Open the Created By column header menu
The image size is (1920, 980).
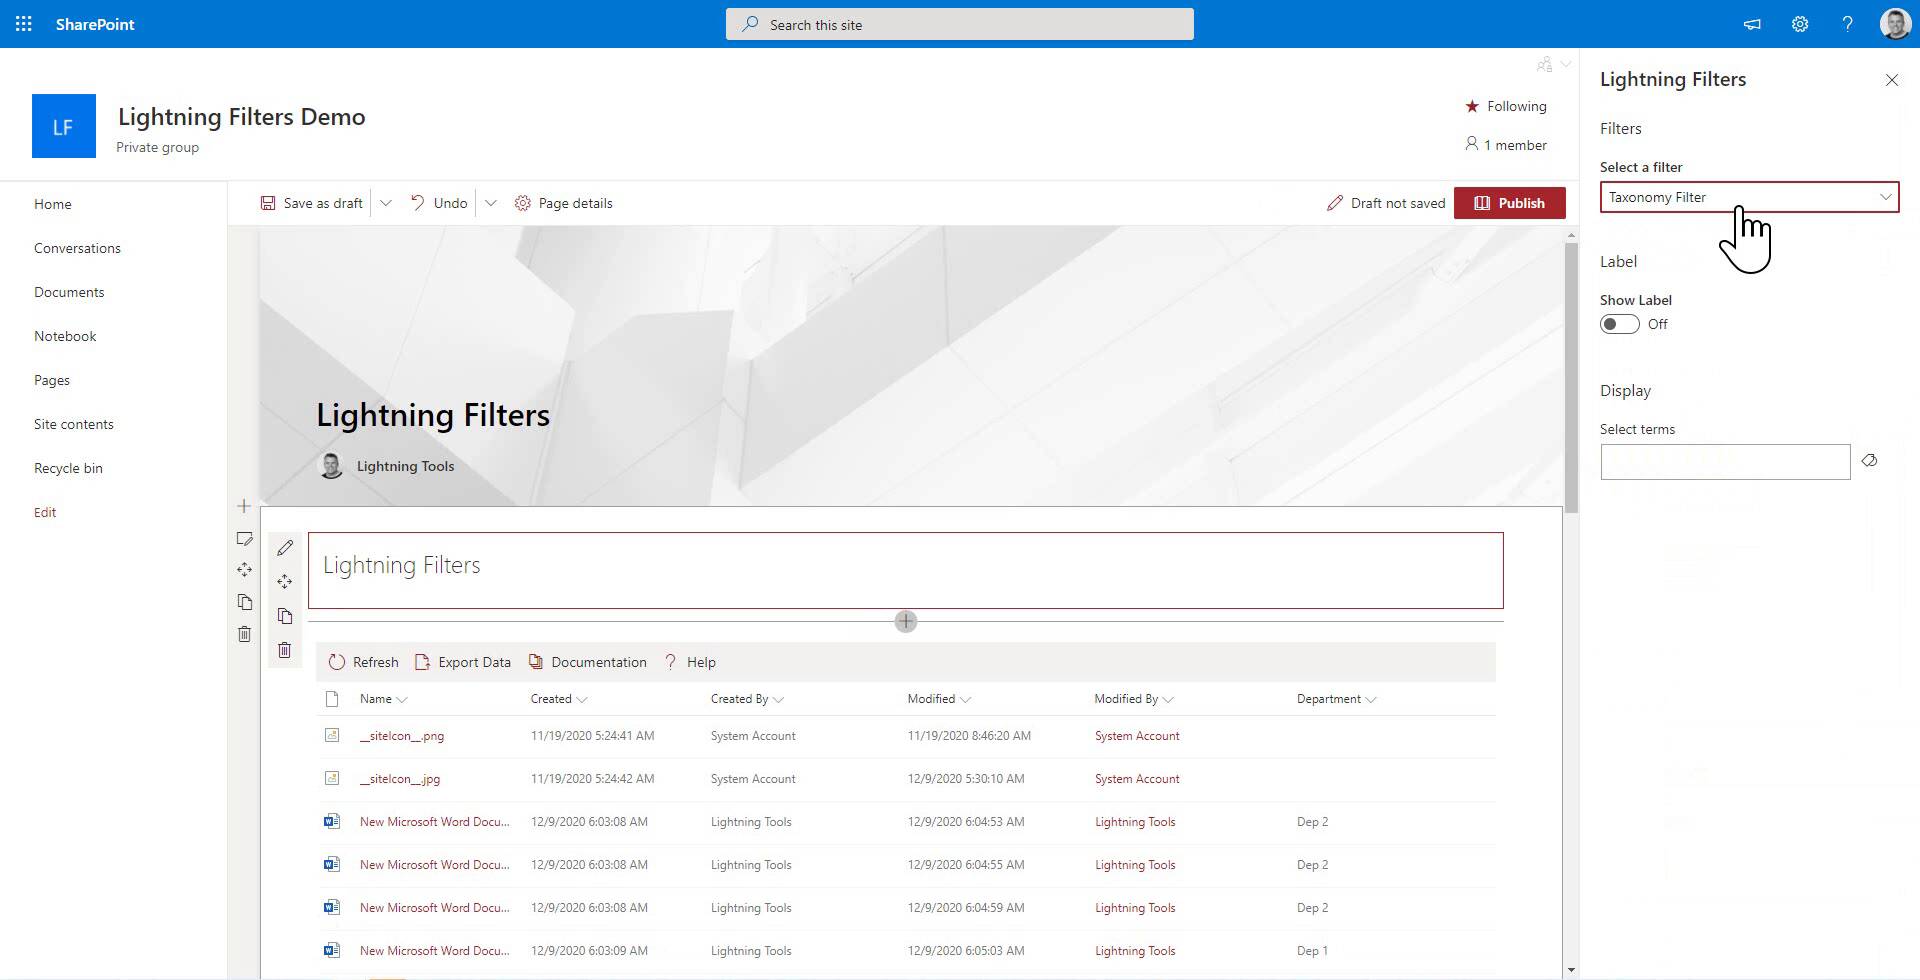tap(747, 699)
